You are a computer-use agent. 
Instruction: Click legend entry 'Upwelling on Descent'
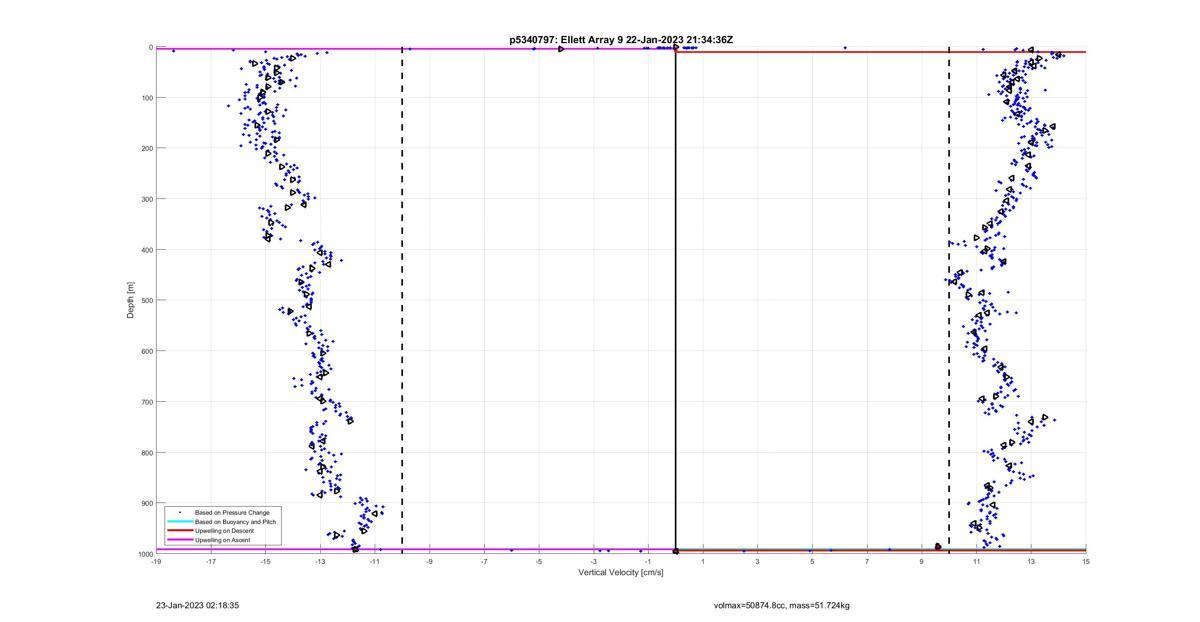click(x=224, y=530)
